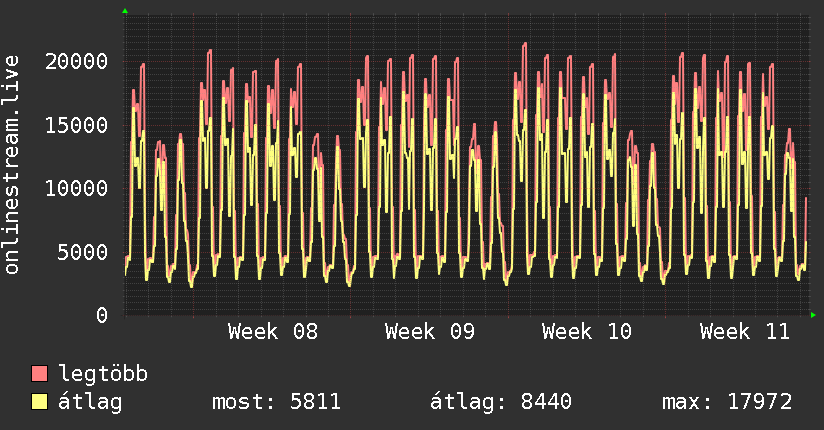Screen dimensions: 824x430
Task: Click the 20000 y-axis value
Action: 76,62
